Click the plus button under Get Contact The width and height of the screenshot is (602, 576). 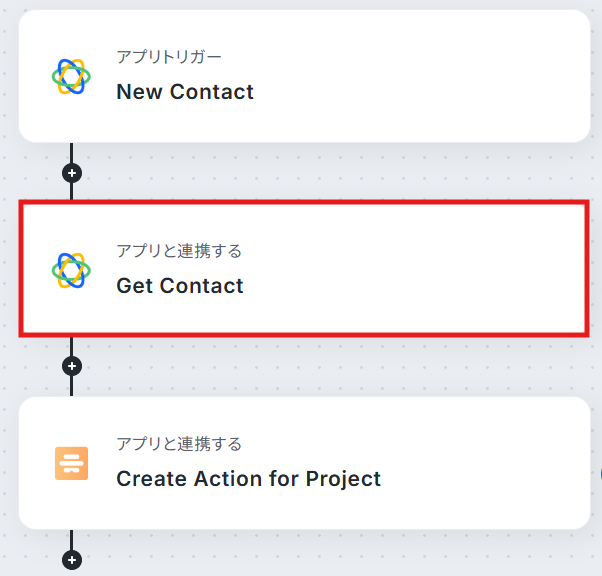click(71, 366)
